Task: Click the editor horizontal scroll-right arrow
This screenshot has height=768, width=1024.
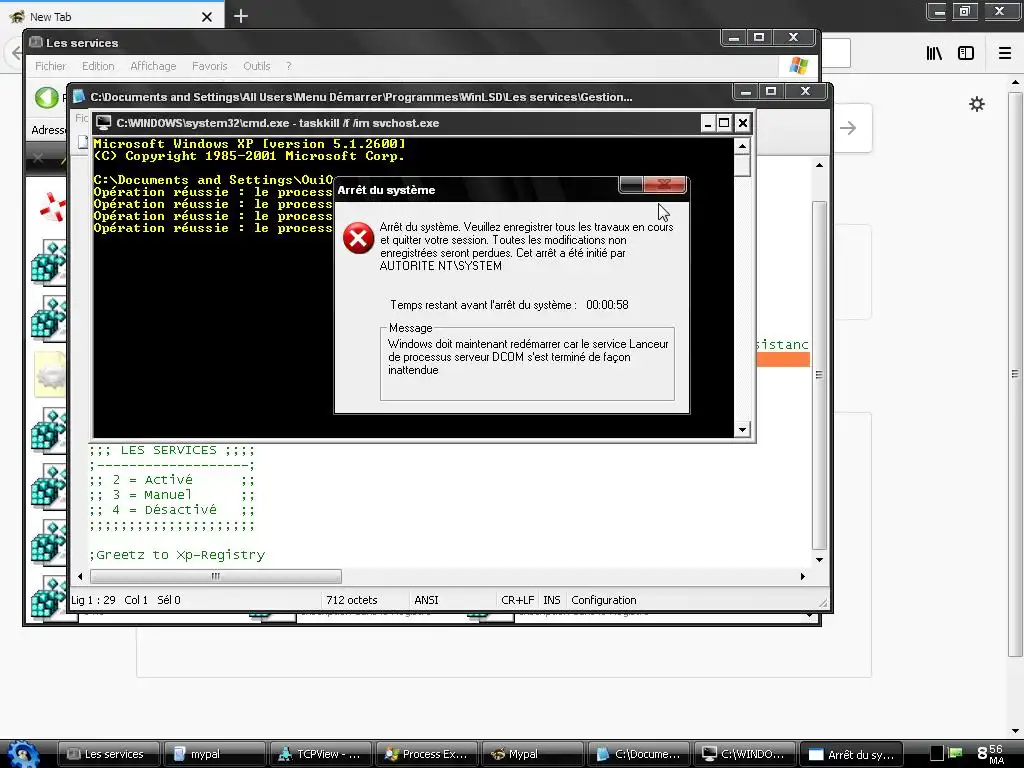Action: pyautogui.click(x=803, y=576)
